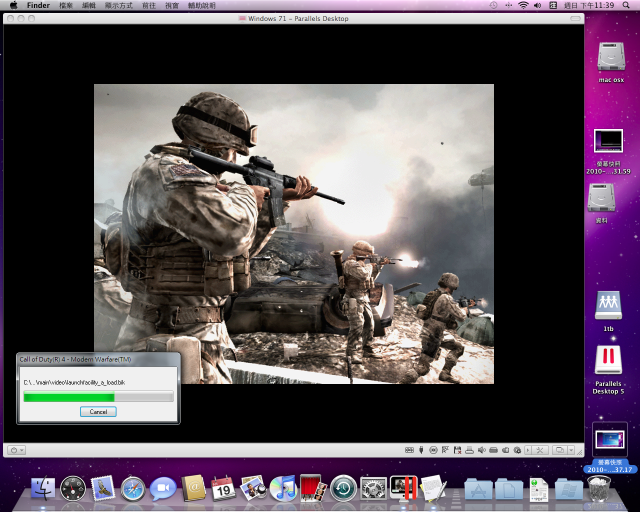
Task: Open iPhoto from the Dock
Action: (253, 488)
